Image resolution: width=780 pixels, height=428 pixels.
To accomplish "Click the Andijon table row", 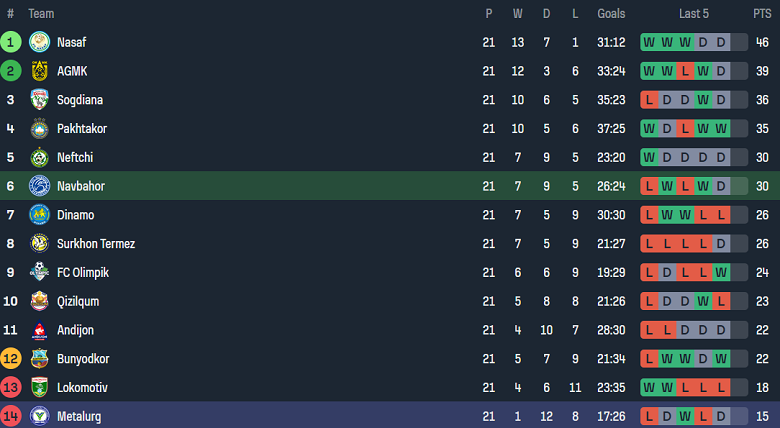I will tap(390, 330).
